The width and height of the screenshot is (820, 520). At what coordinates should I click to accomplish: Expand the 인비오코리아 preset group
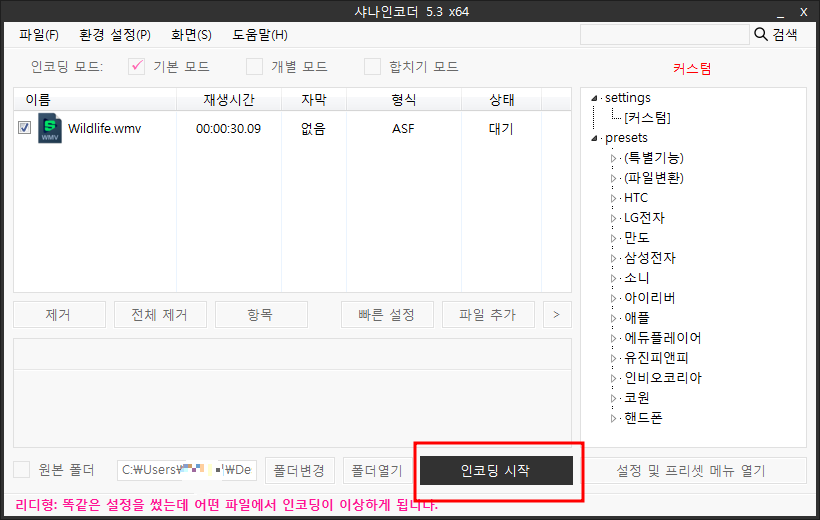pyautogui.click(x=613, y=378)
